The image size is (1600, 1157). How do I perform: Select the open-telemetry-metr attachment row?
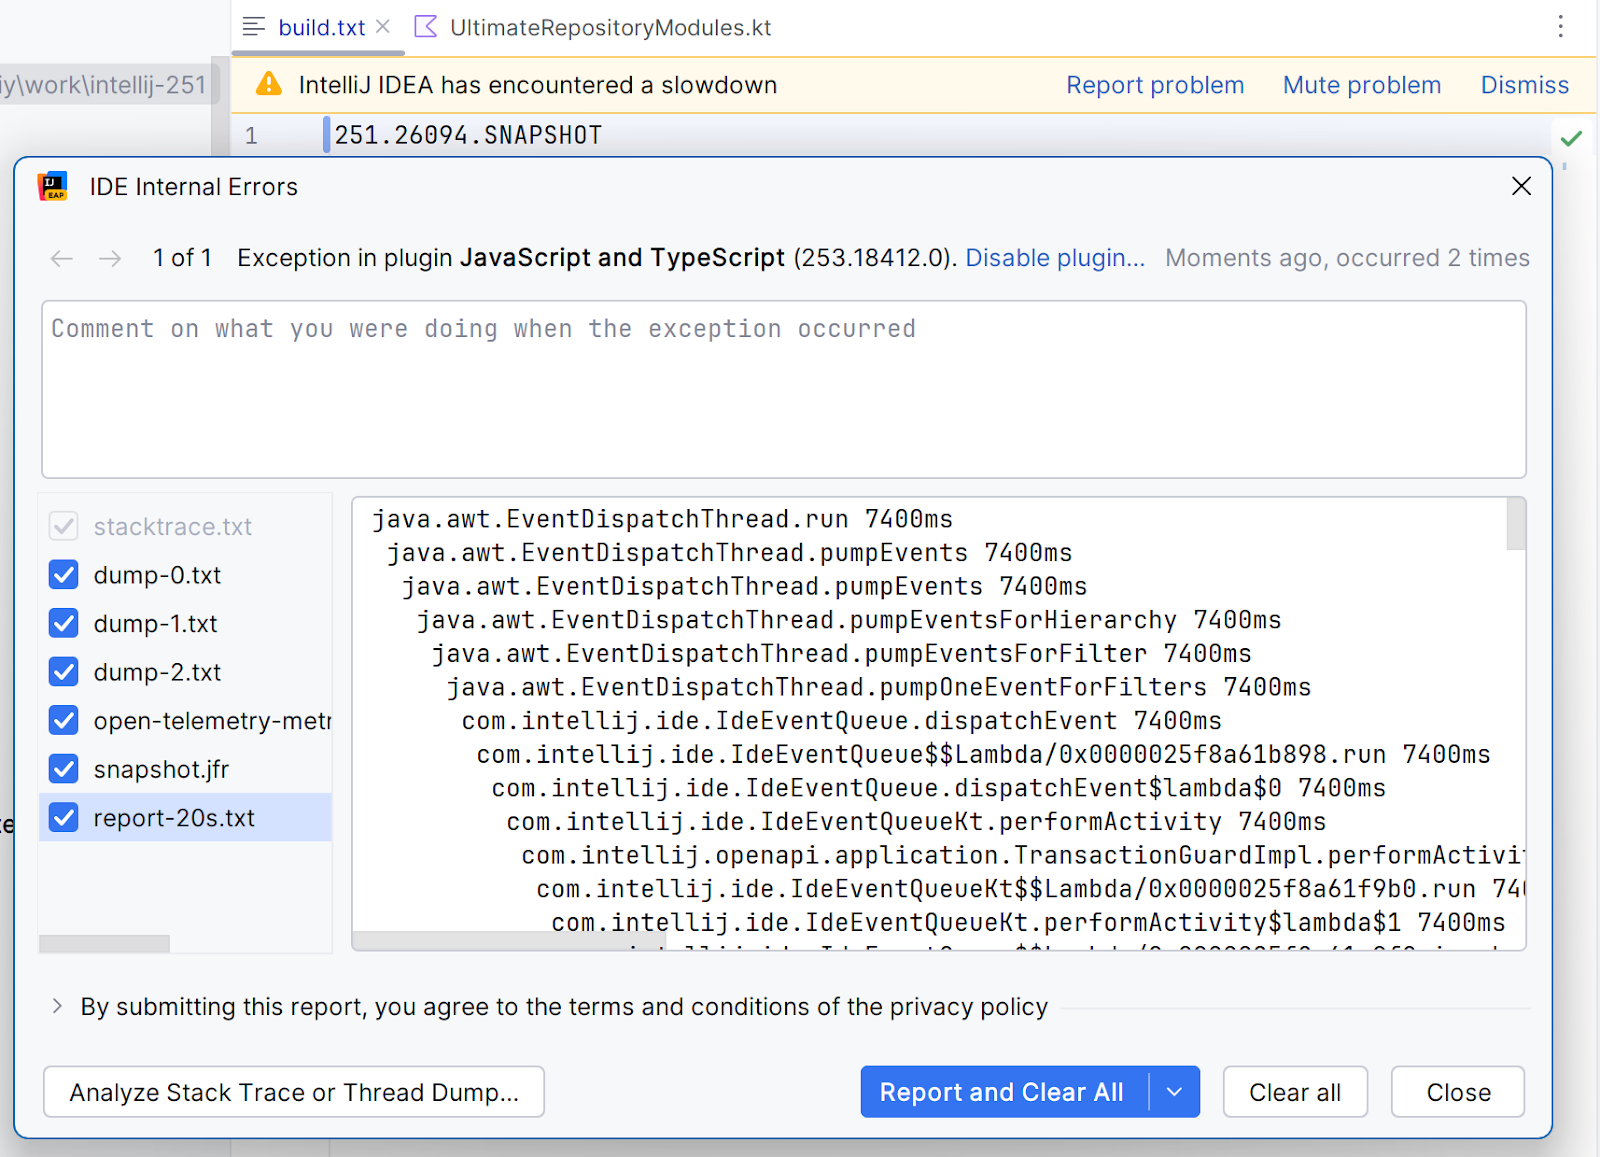pos(185,721)
